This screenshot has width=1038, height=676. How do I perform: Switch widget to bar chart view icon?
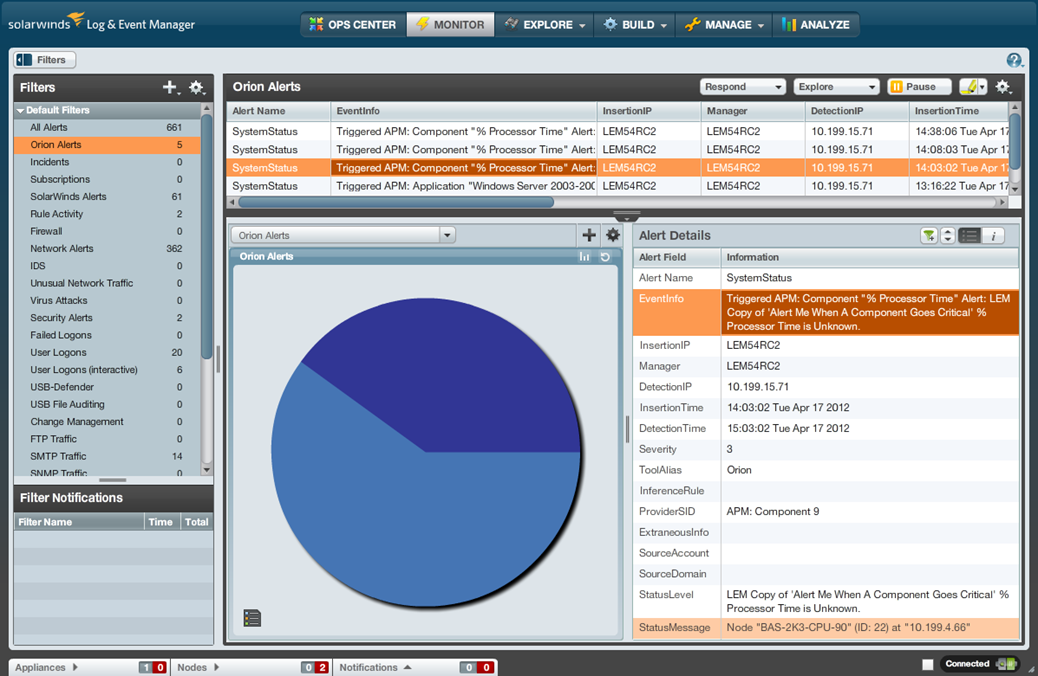point(584,257)
